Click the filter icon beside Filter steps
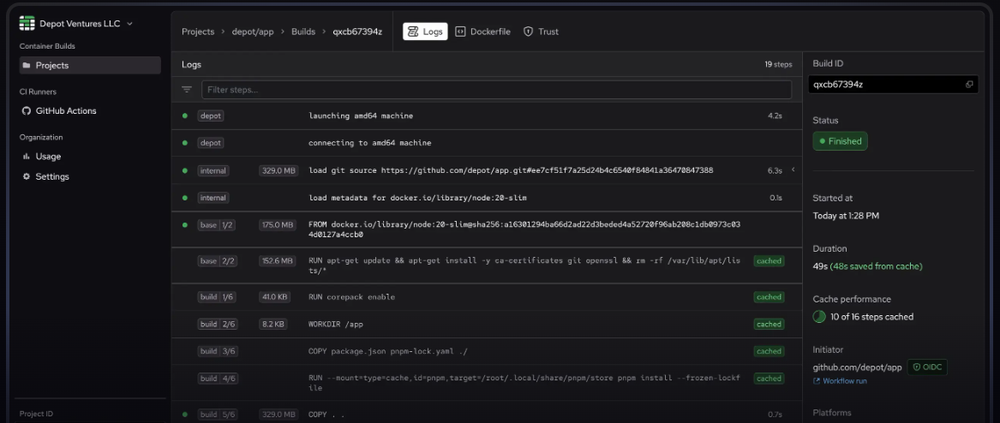This screenshot has width=1000, height=423. coord(187,89)
